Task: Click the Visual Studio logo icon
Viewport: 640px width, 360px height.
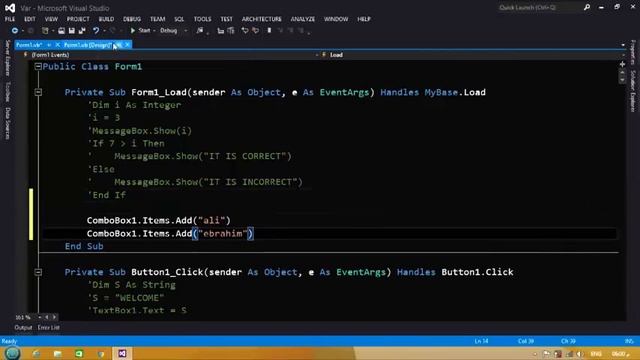Action: click(10, 8)
